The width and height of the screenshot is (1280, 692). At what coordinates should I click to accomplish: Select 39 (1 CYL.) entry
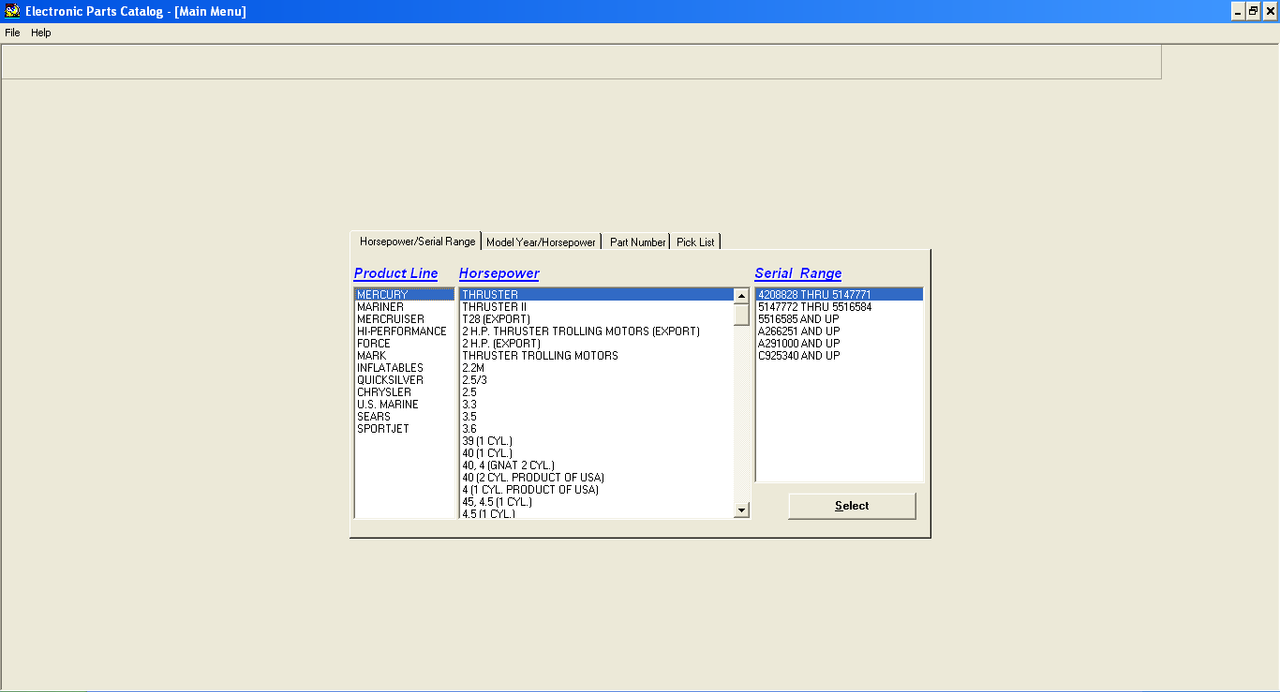(x=597, y=441)
